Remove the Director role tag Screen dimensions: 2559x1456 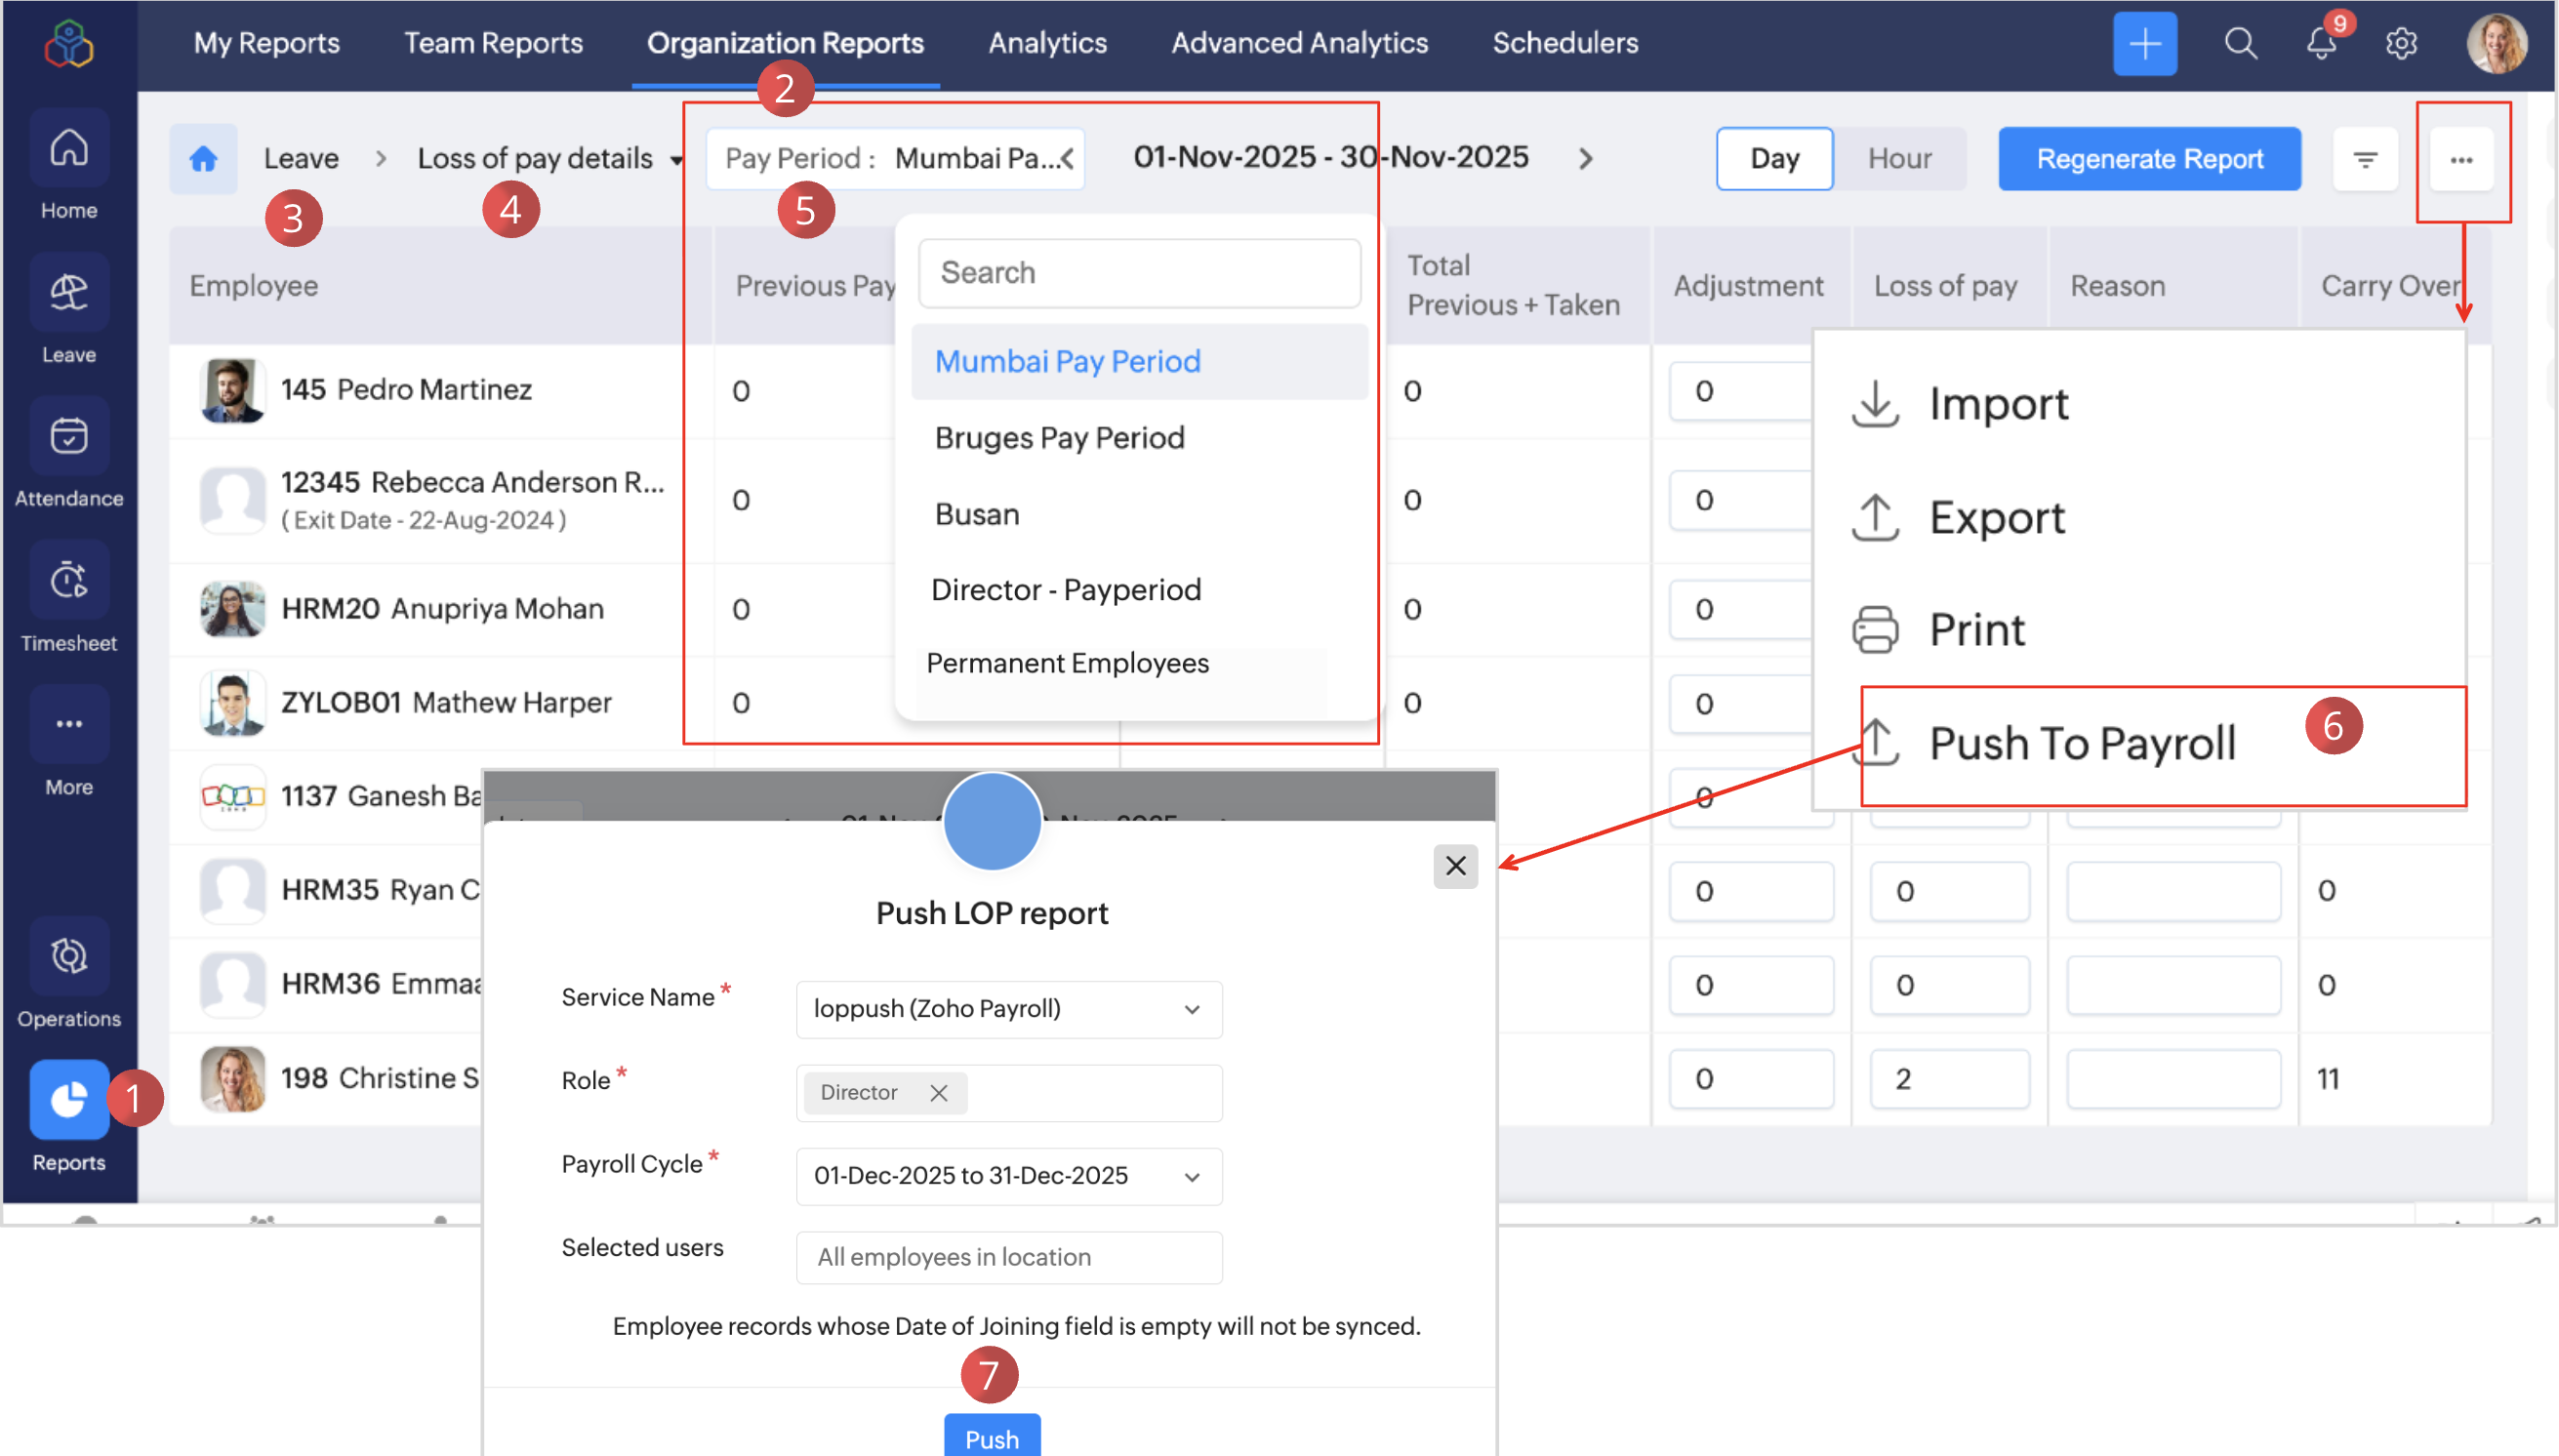point(938,1093)
